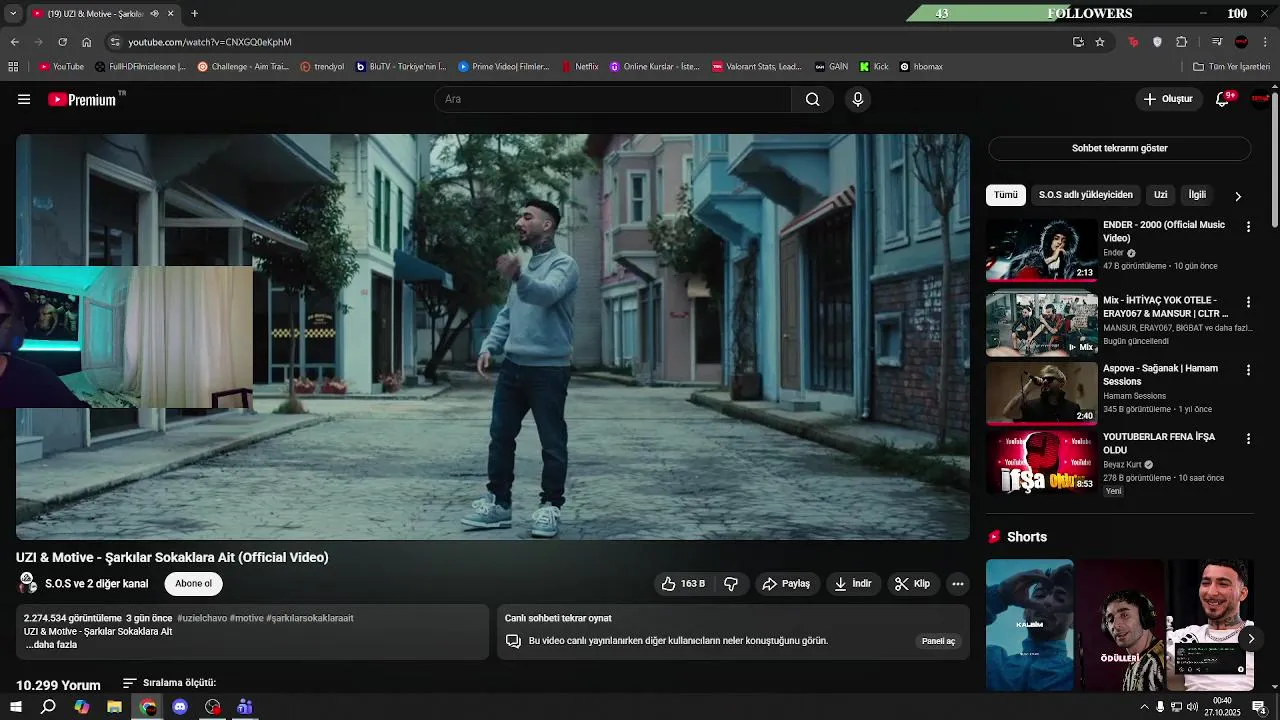1280x720 pixels.
Task: Click the browser address bar URL
Action: pyautogui.click(x=210, y=42)
